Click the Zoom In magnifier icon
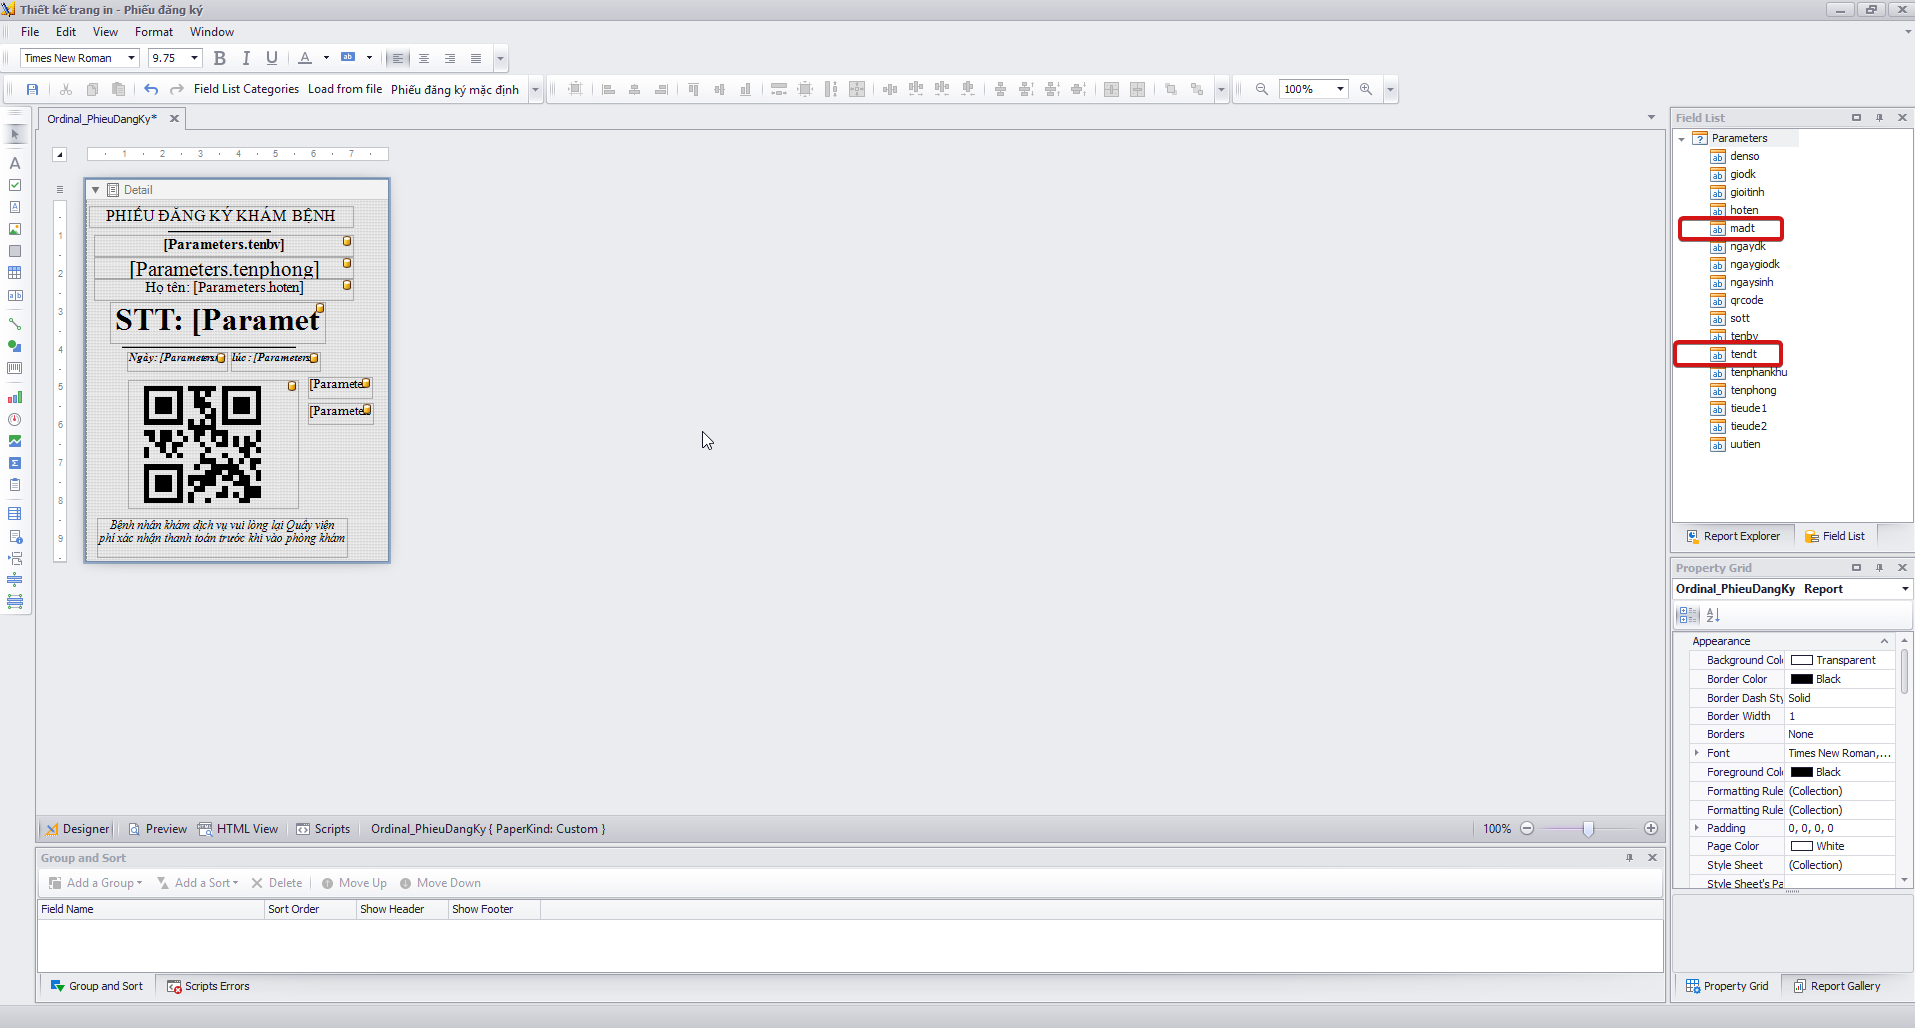Image resolution: width=1915 pixels, height=1028 pixels. coord(1366,89)
